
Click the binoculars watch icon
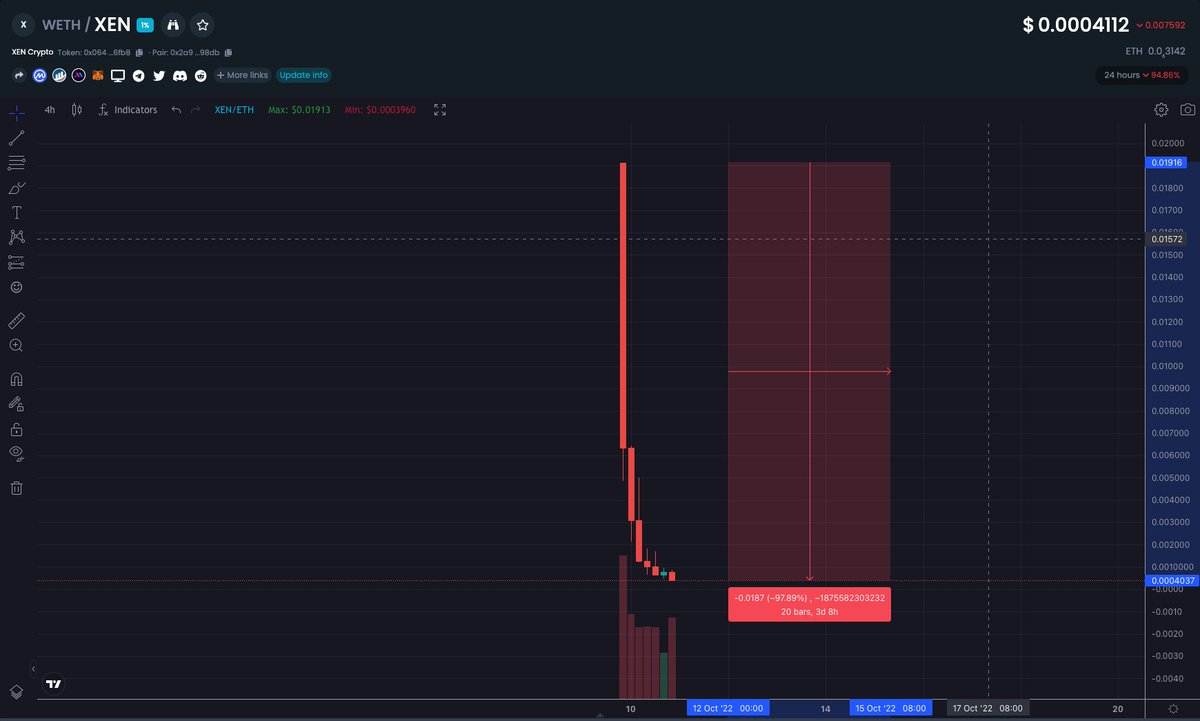click(174, 25)
